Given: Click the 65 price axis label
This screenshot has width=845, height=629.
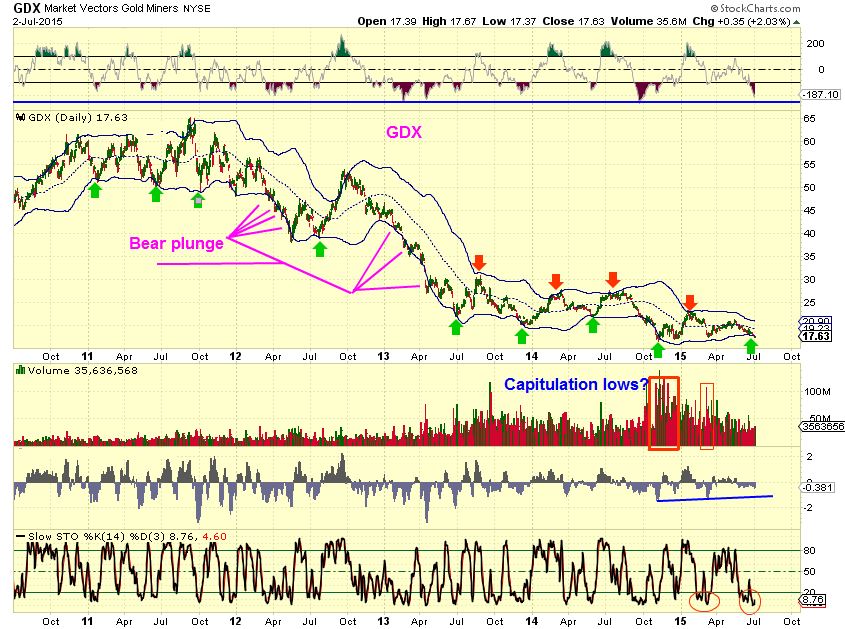Looking at the screenshot, I should click(x=809, y=119).
